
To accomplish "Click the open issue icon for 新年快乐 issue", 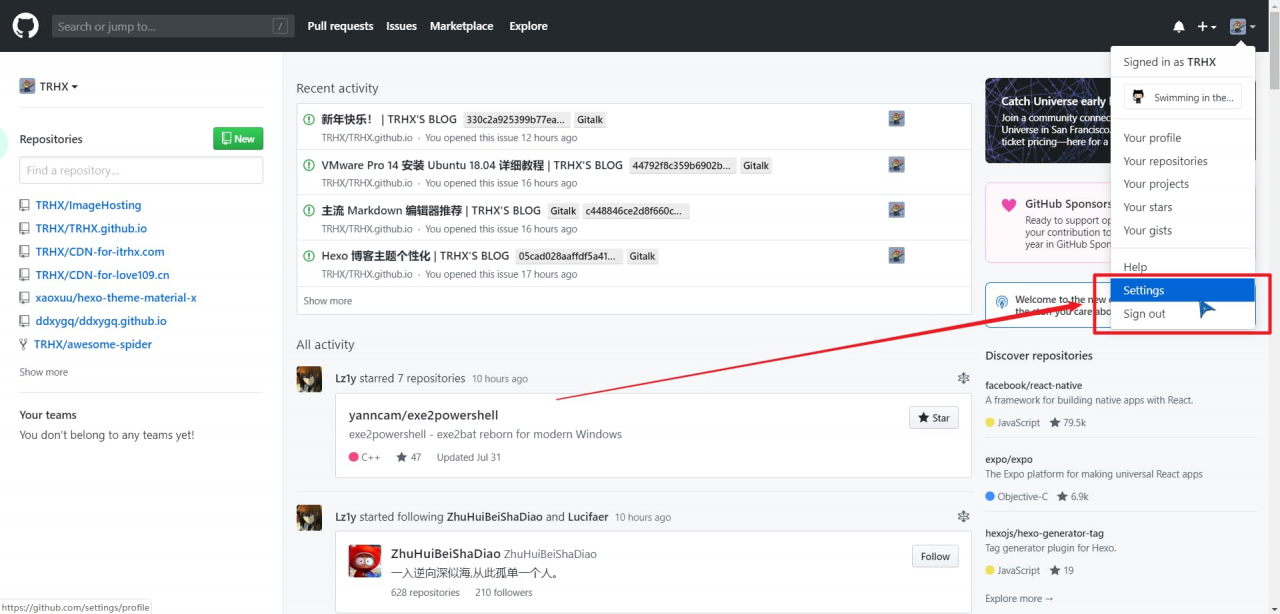I will pos(309,120).
